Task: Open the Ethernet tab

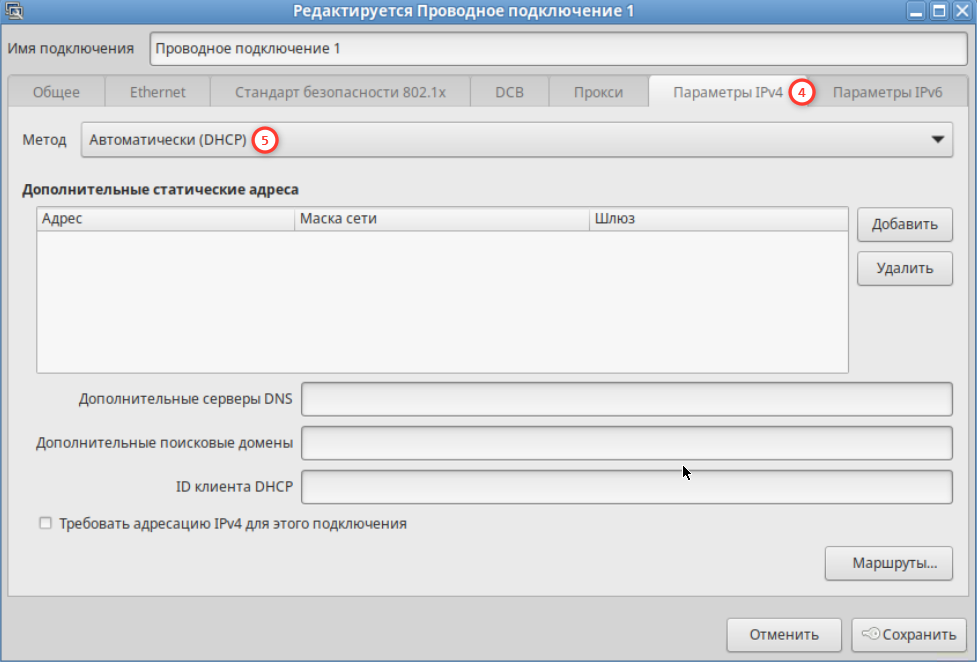Action: pos(158,92)
